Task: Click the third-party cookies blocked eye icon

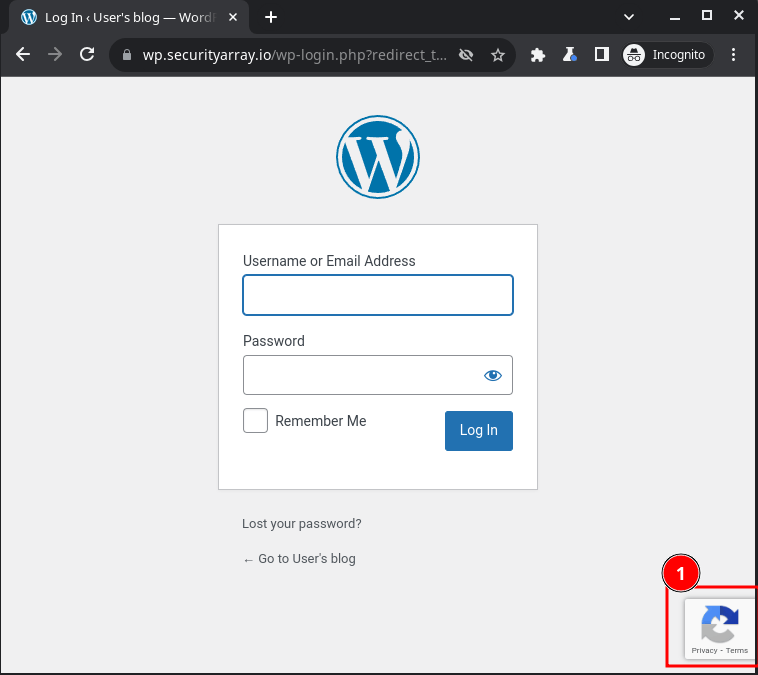Action: point(466,55)
